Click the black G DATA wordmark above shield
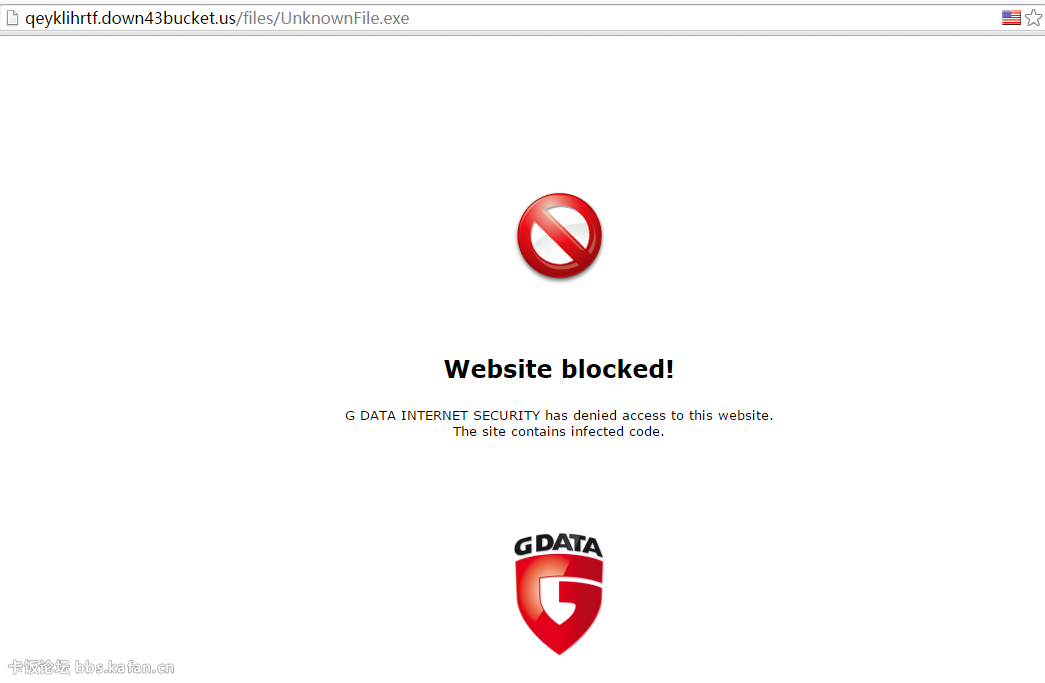Viewport: 1045px width, 683px height. tap(558, 545)
